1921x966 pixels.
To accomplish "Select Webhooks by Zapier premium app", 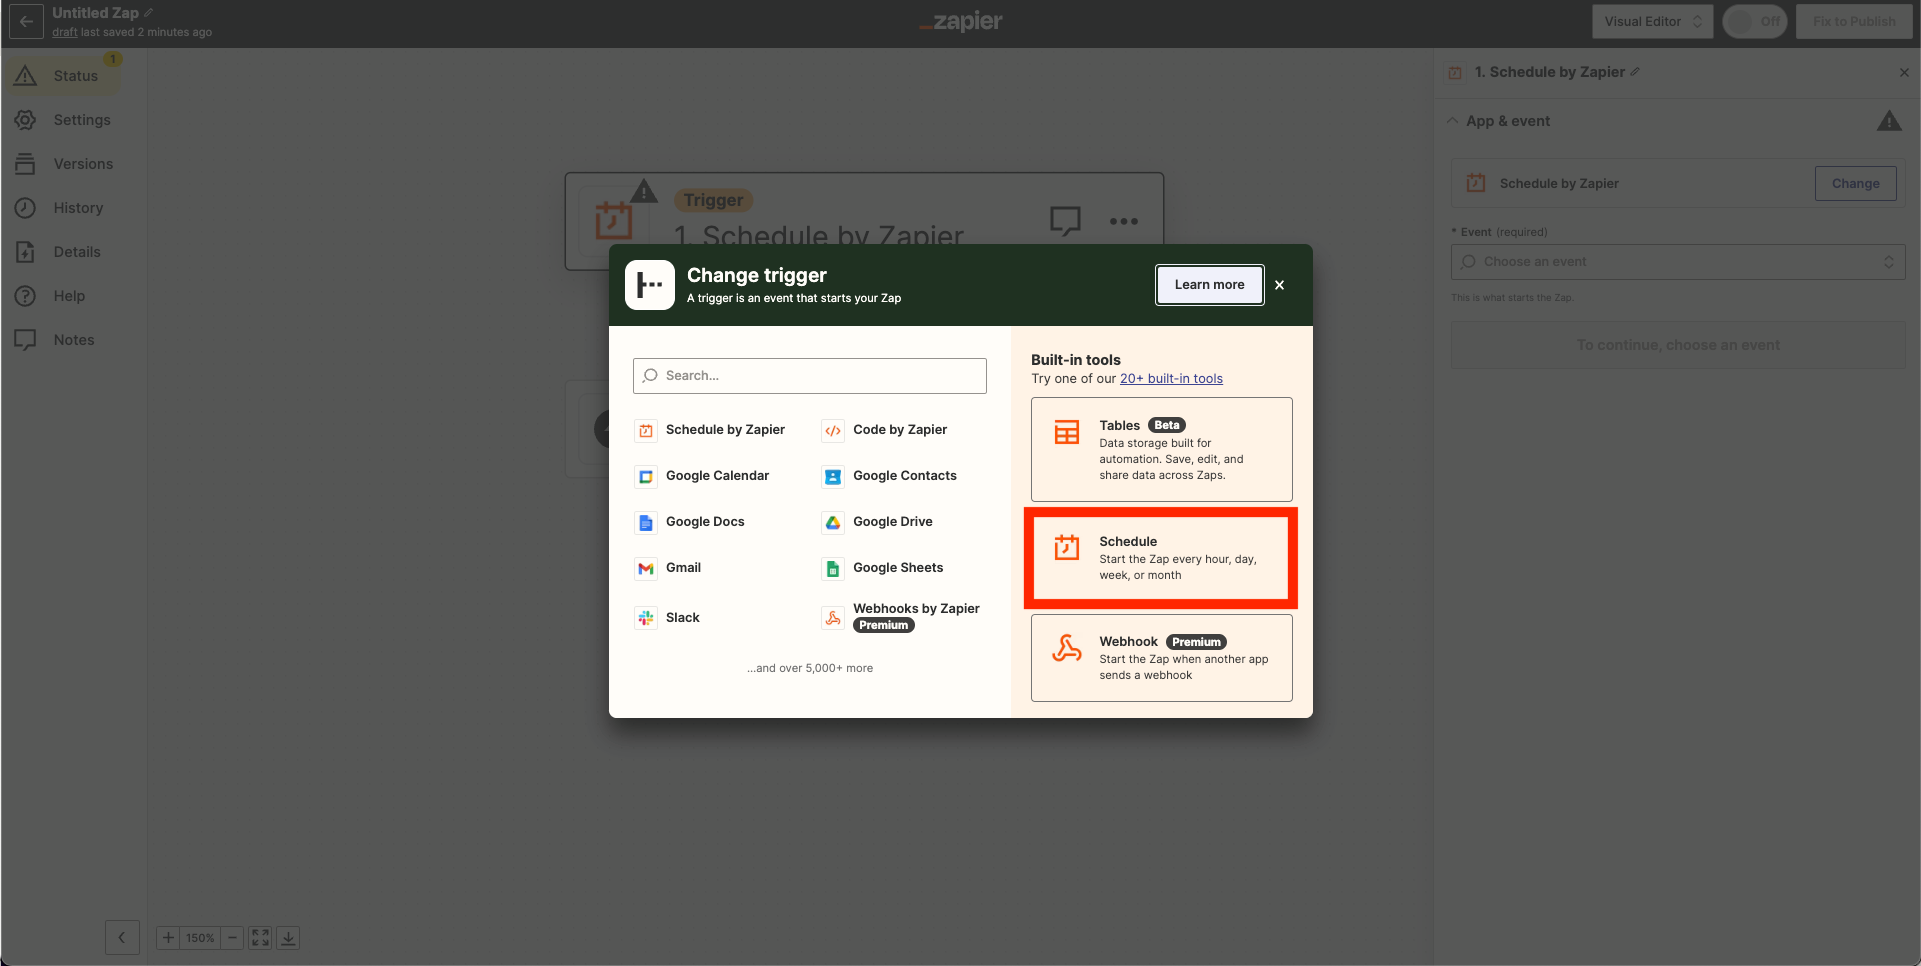I will (901, 617).
